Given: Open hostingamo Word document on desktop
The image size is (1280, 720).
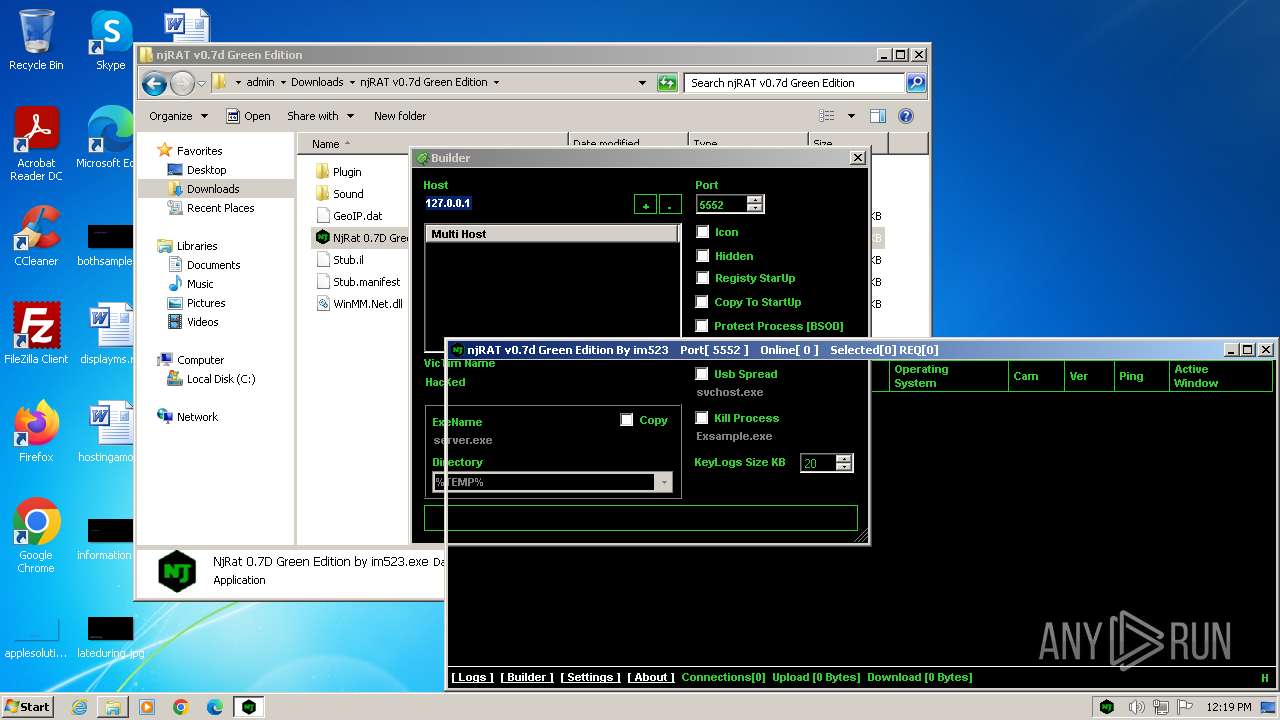Looking at the screenshot, I should (110, 432).
